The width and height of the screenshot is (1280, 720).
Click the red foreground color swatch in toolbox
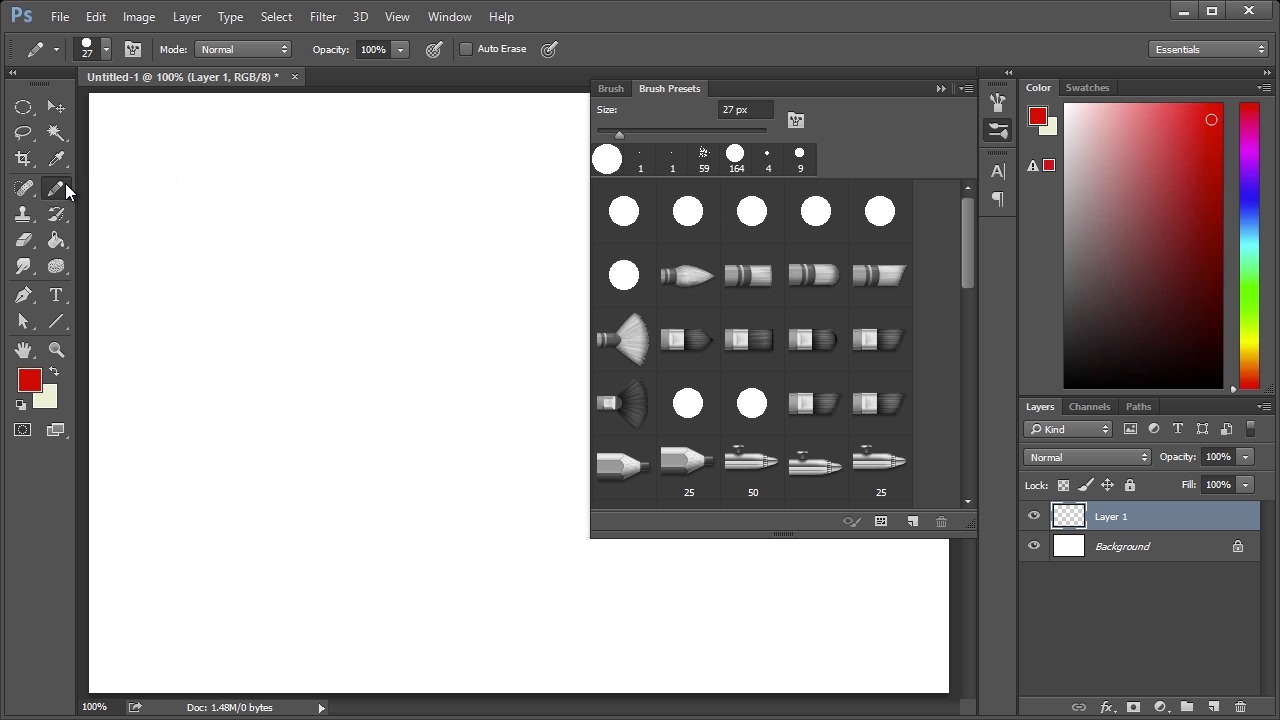(x=28, y=380)
